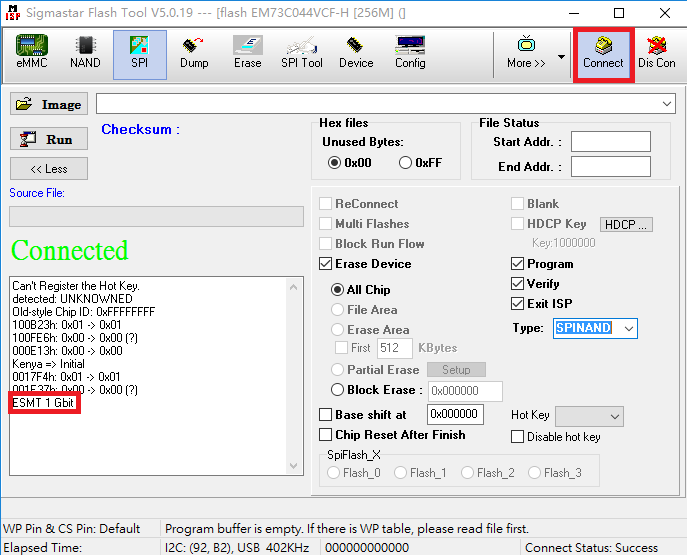
Task: Click the HDCP ... button
Action: [626, 224]
